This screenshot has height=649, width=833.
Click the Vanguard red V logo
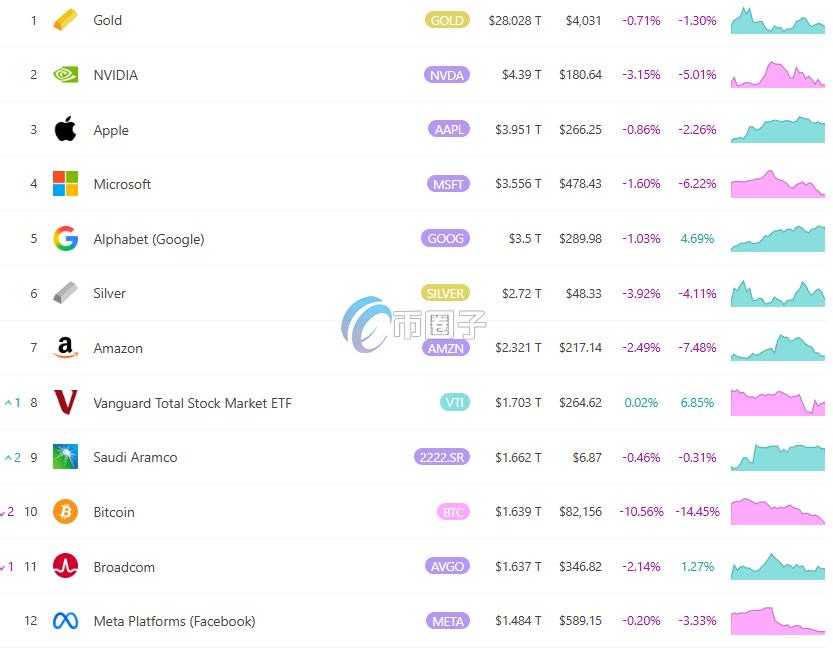65,403
